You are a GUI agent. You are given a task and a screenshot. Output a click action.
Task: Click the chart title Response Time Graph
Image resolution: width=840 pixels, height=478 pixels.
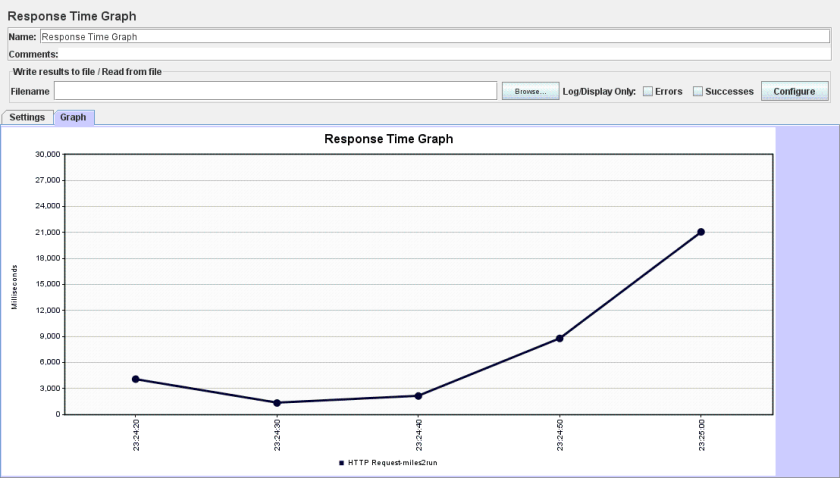[388, 139]
